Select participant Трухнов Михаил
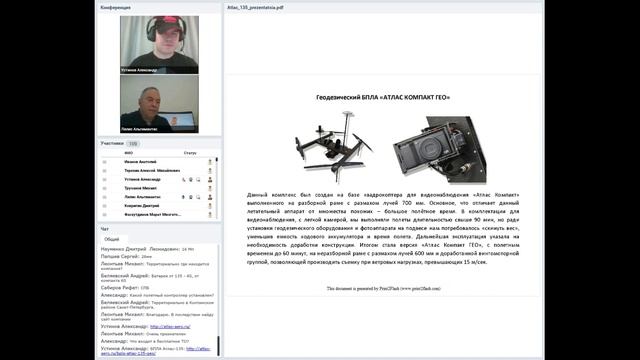The image size is (640, 360). (140, 188)
